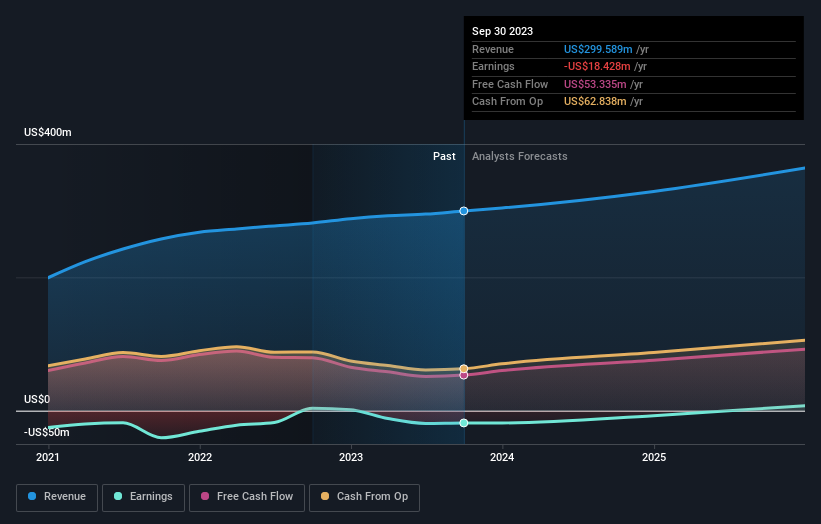Image resolution: width=821 pixels, height=524 pixels.
Task: Click the orange Cash From Op legend dot
Action: [x=325, y=496]
